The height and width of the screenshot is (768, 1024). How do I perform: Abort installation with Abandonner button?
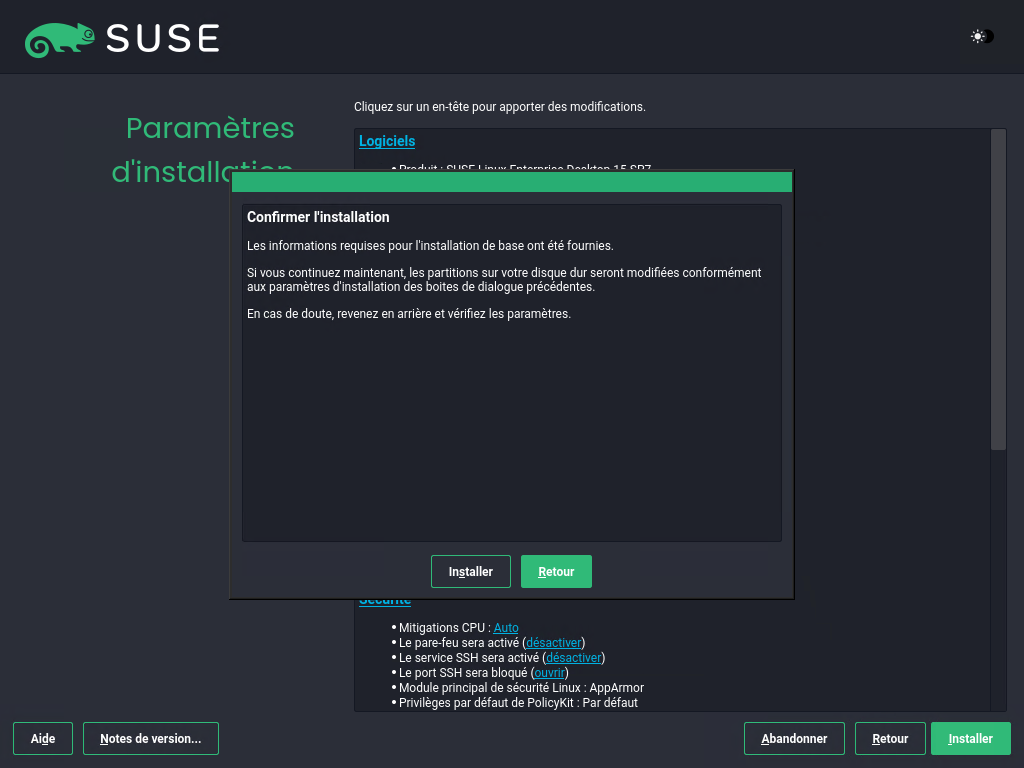(x=794, y=739)
